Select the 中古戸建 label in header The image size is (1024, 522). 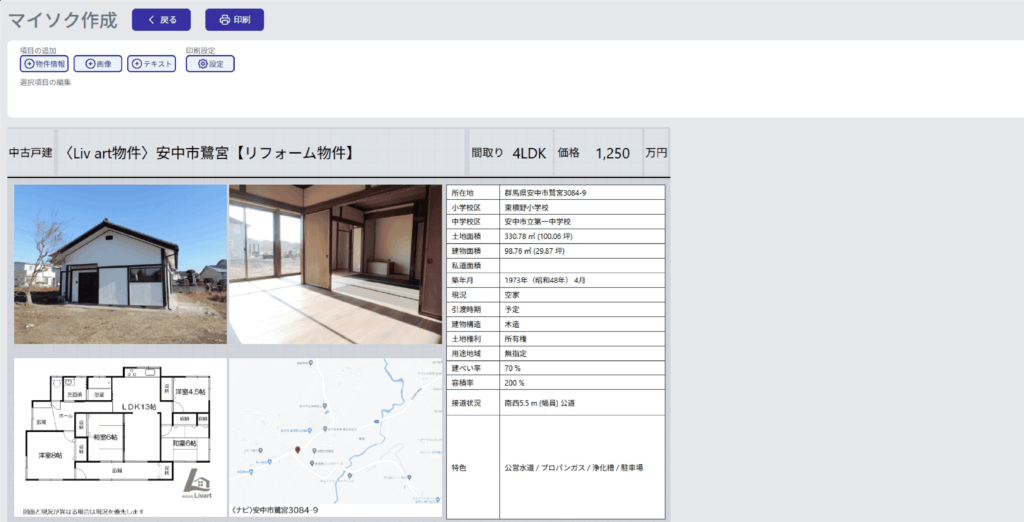point(29,154)
